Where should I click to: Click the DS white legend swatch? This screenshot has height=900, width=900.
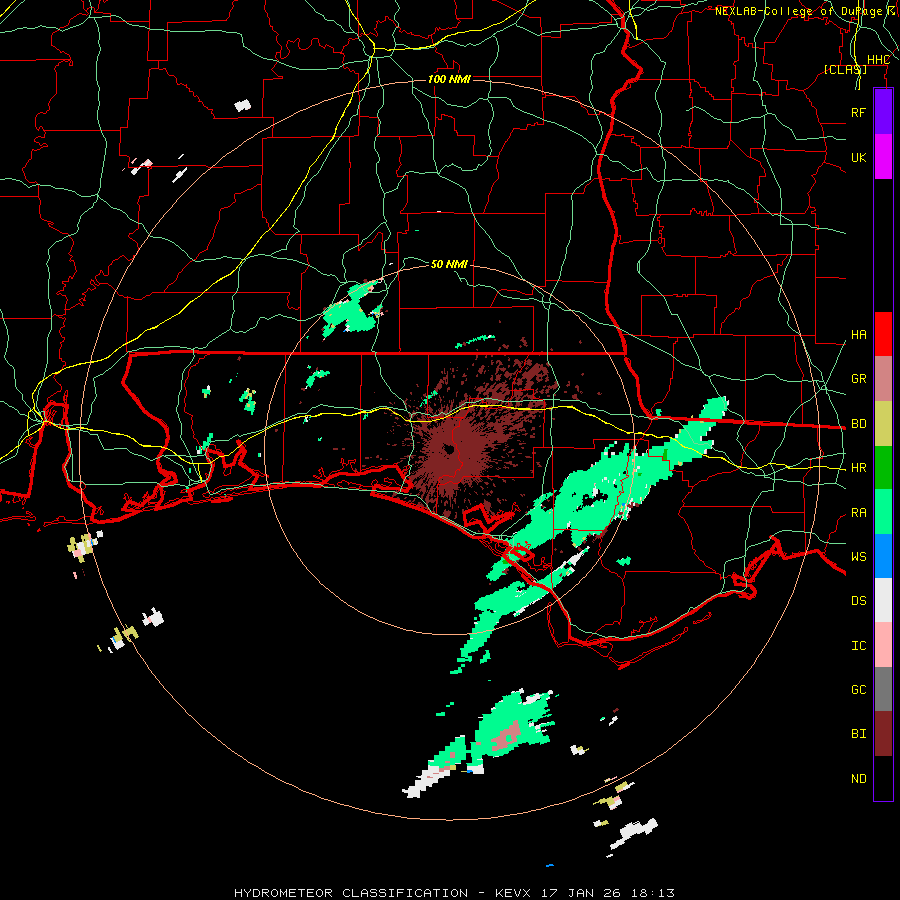pyautogui.click(x=883, y=600)
